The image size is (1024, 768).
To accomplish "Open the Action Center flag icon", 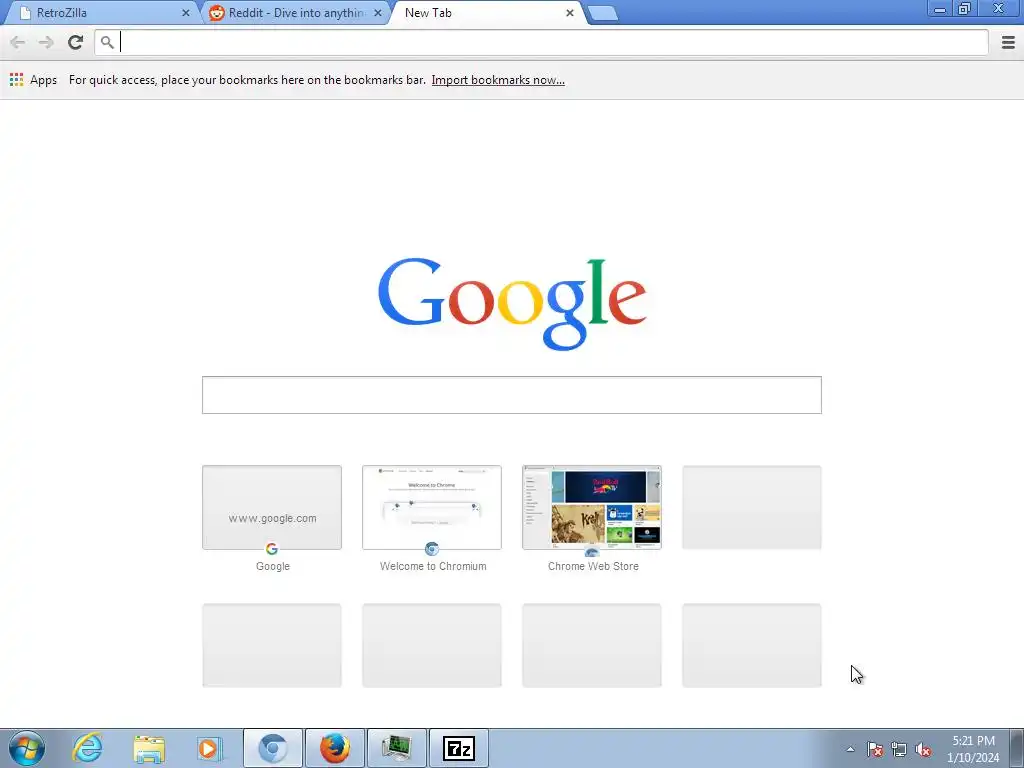I will point(875,749).
